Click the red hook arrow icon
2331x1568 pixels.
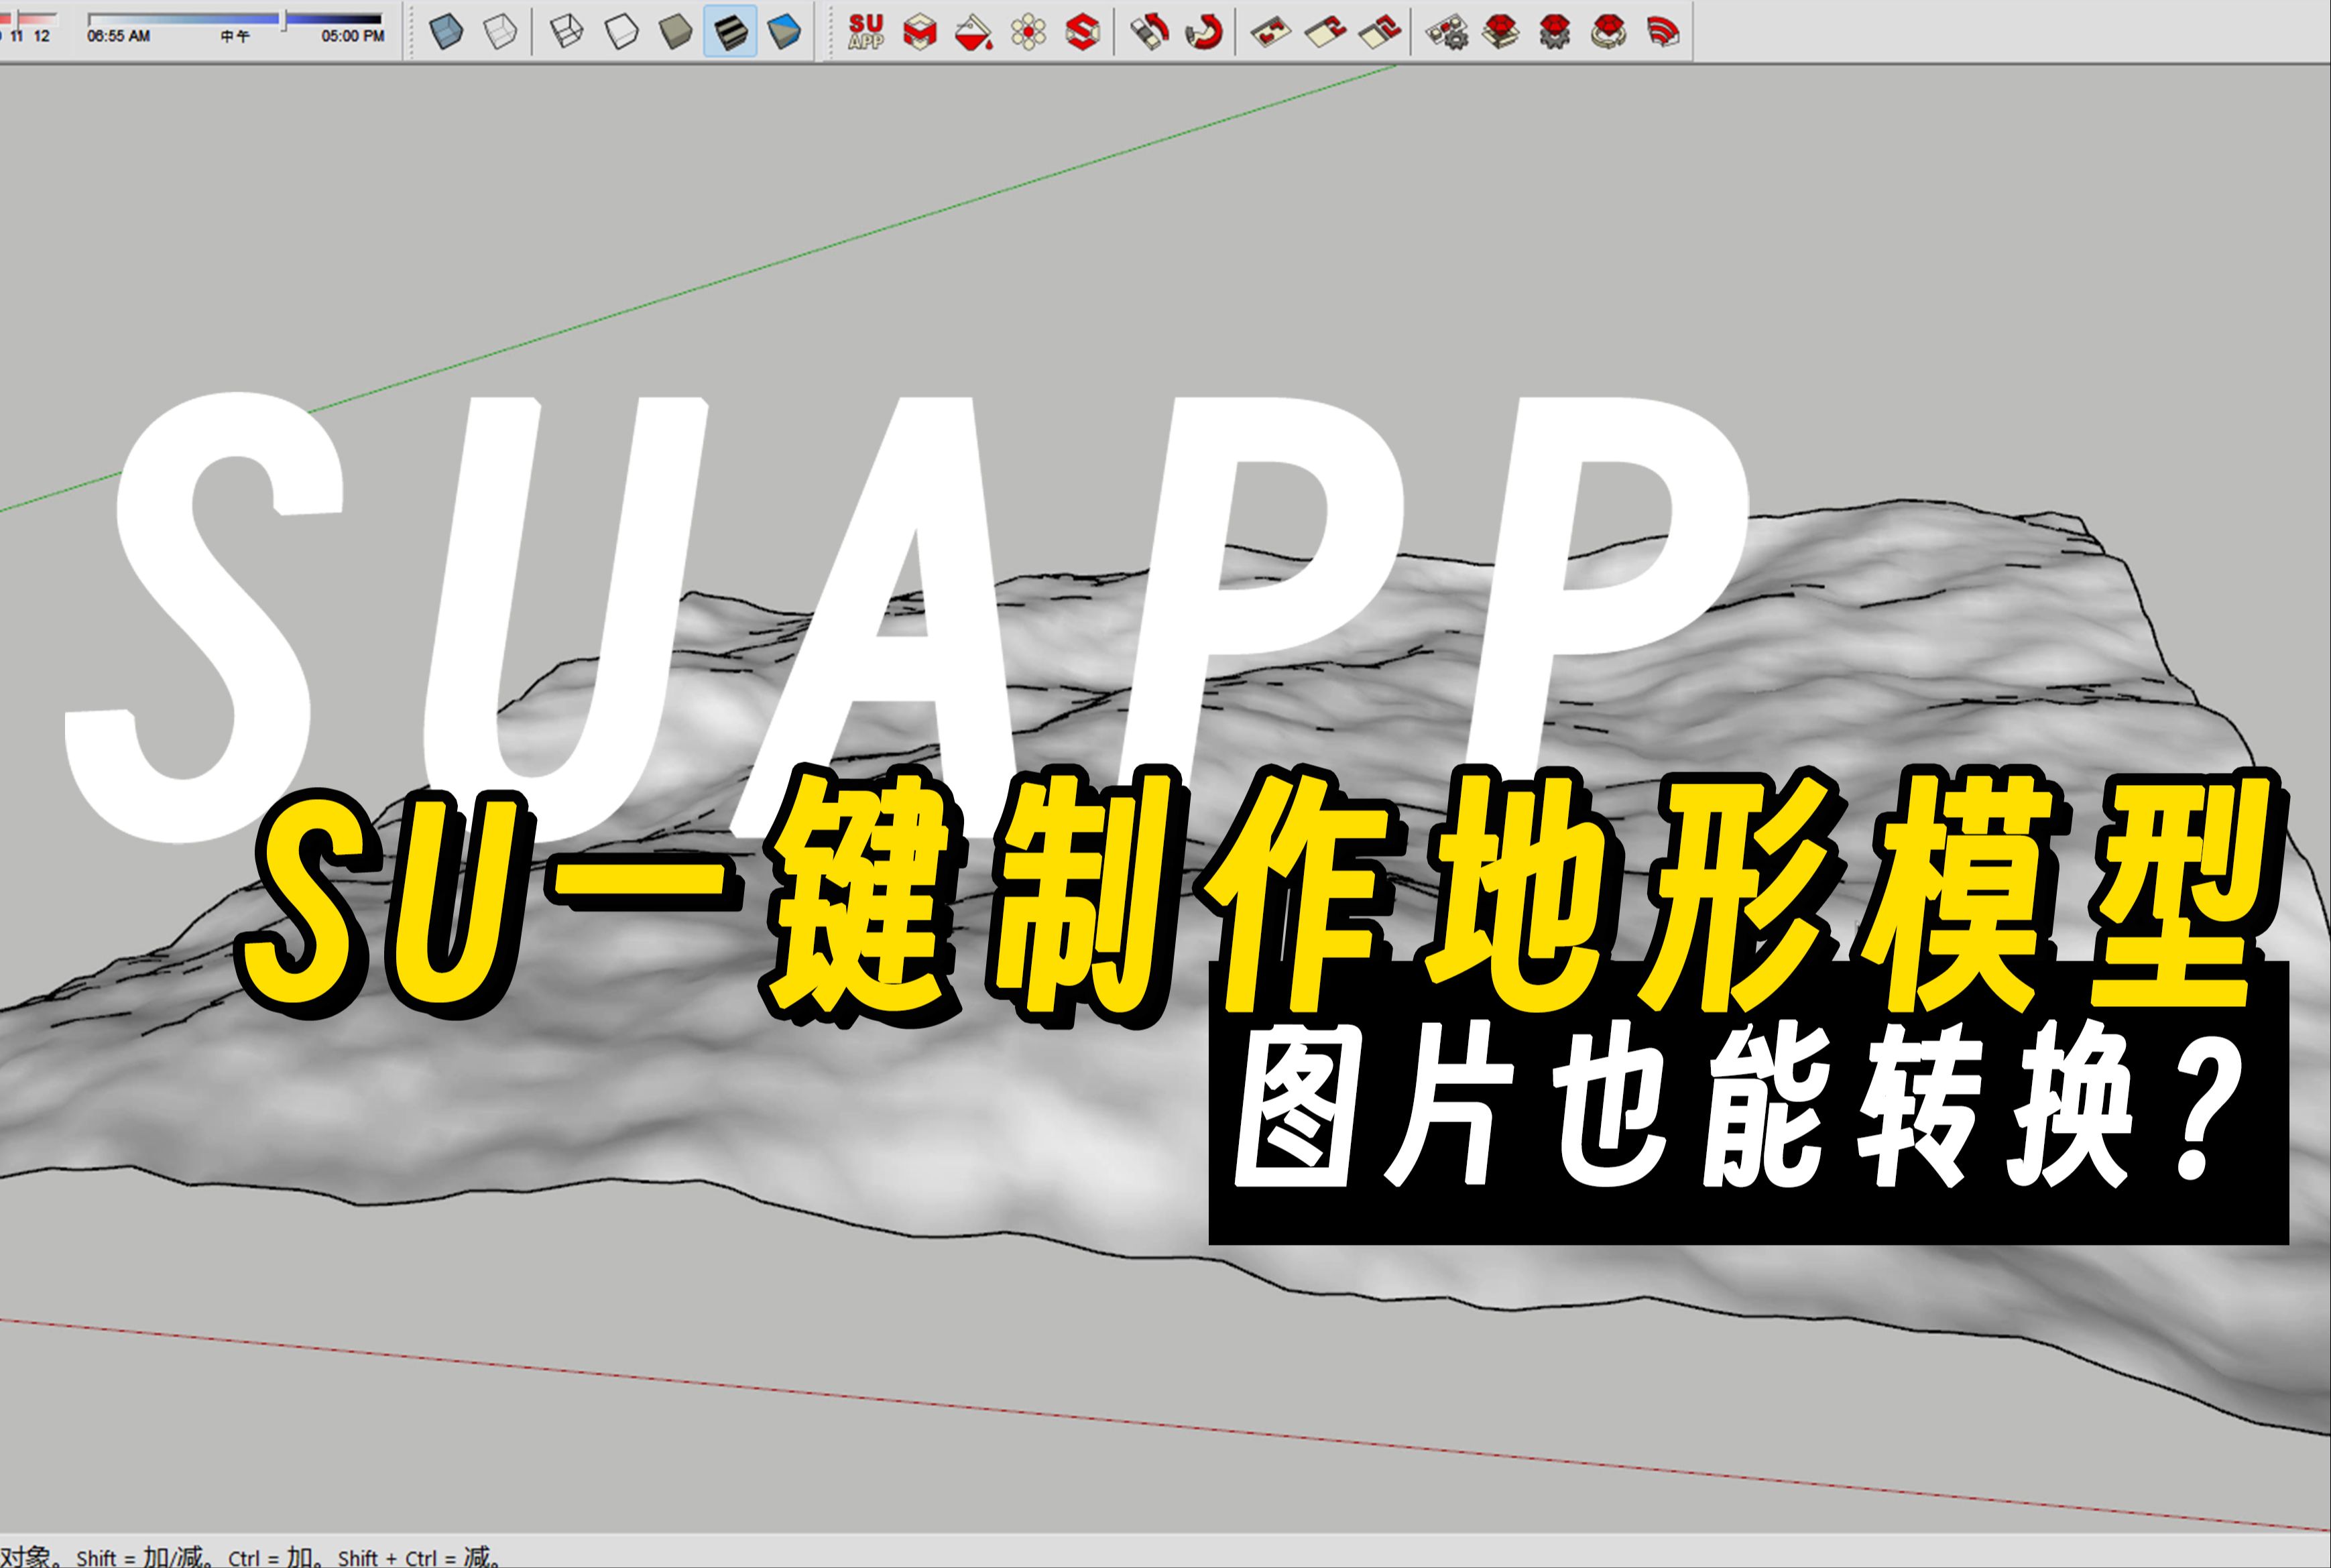[1204, 32]
